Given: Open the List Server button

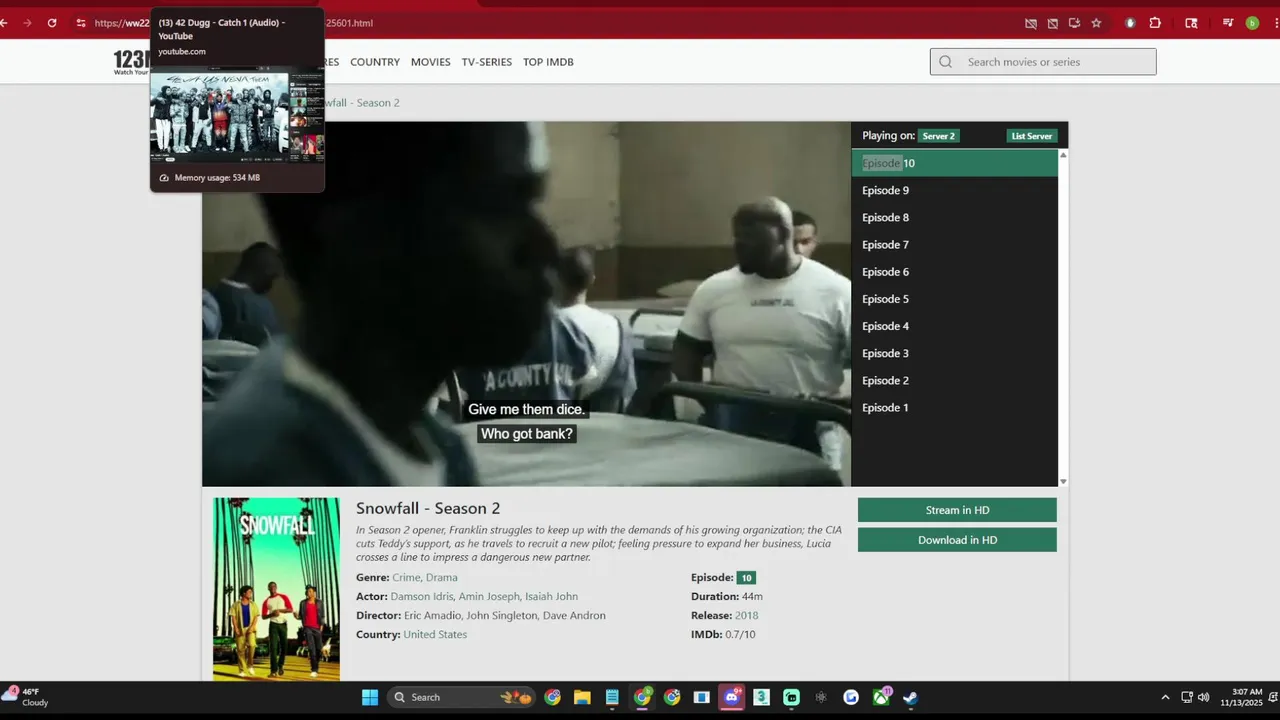Looking at the screenshot, I should [1031, 136].
